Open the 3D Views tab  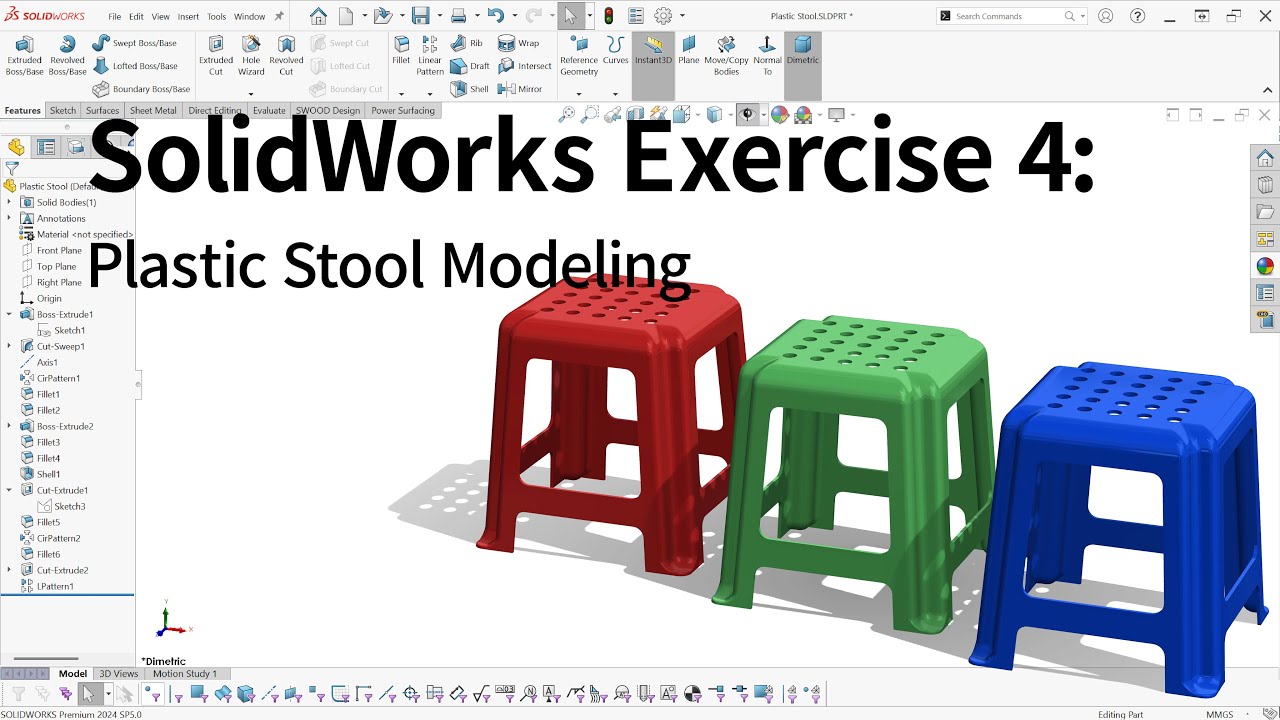pos(119,674)
